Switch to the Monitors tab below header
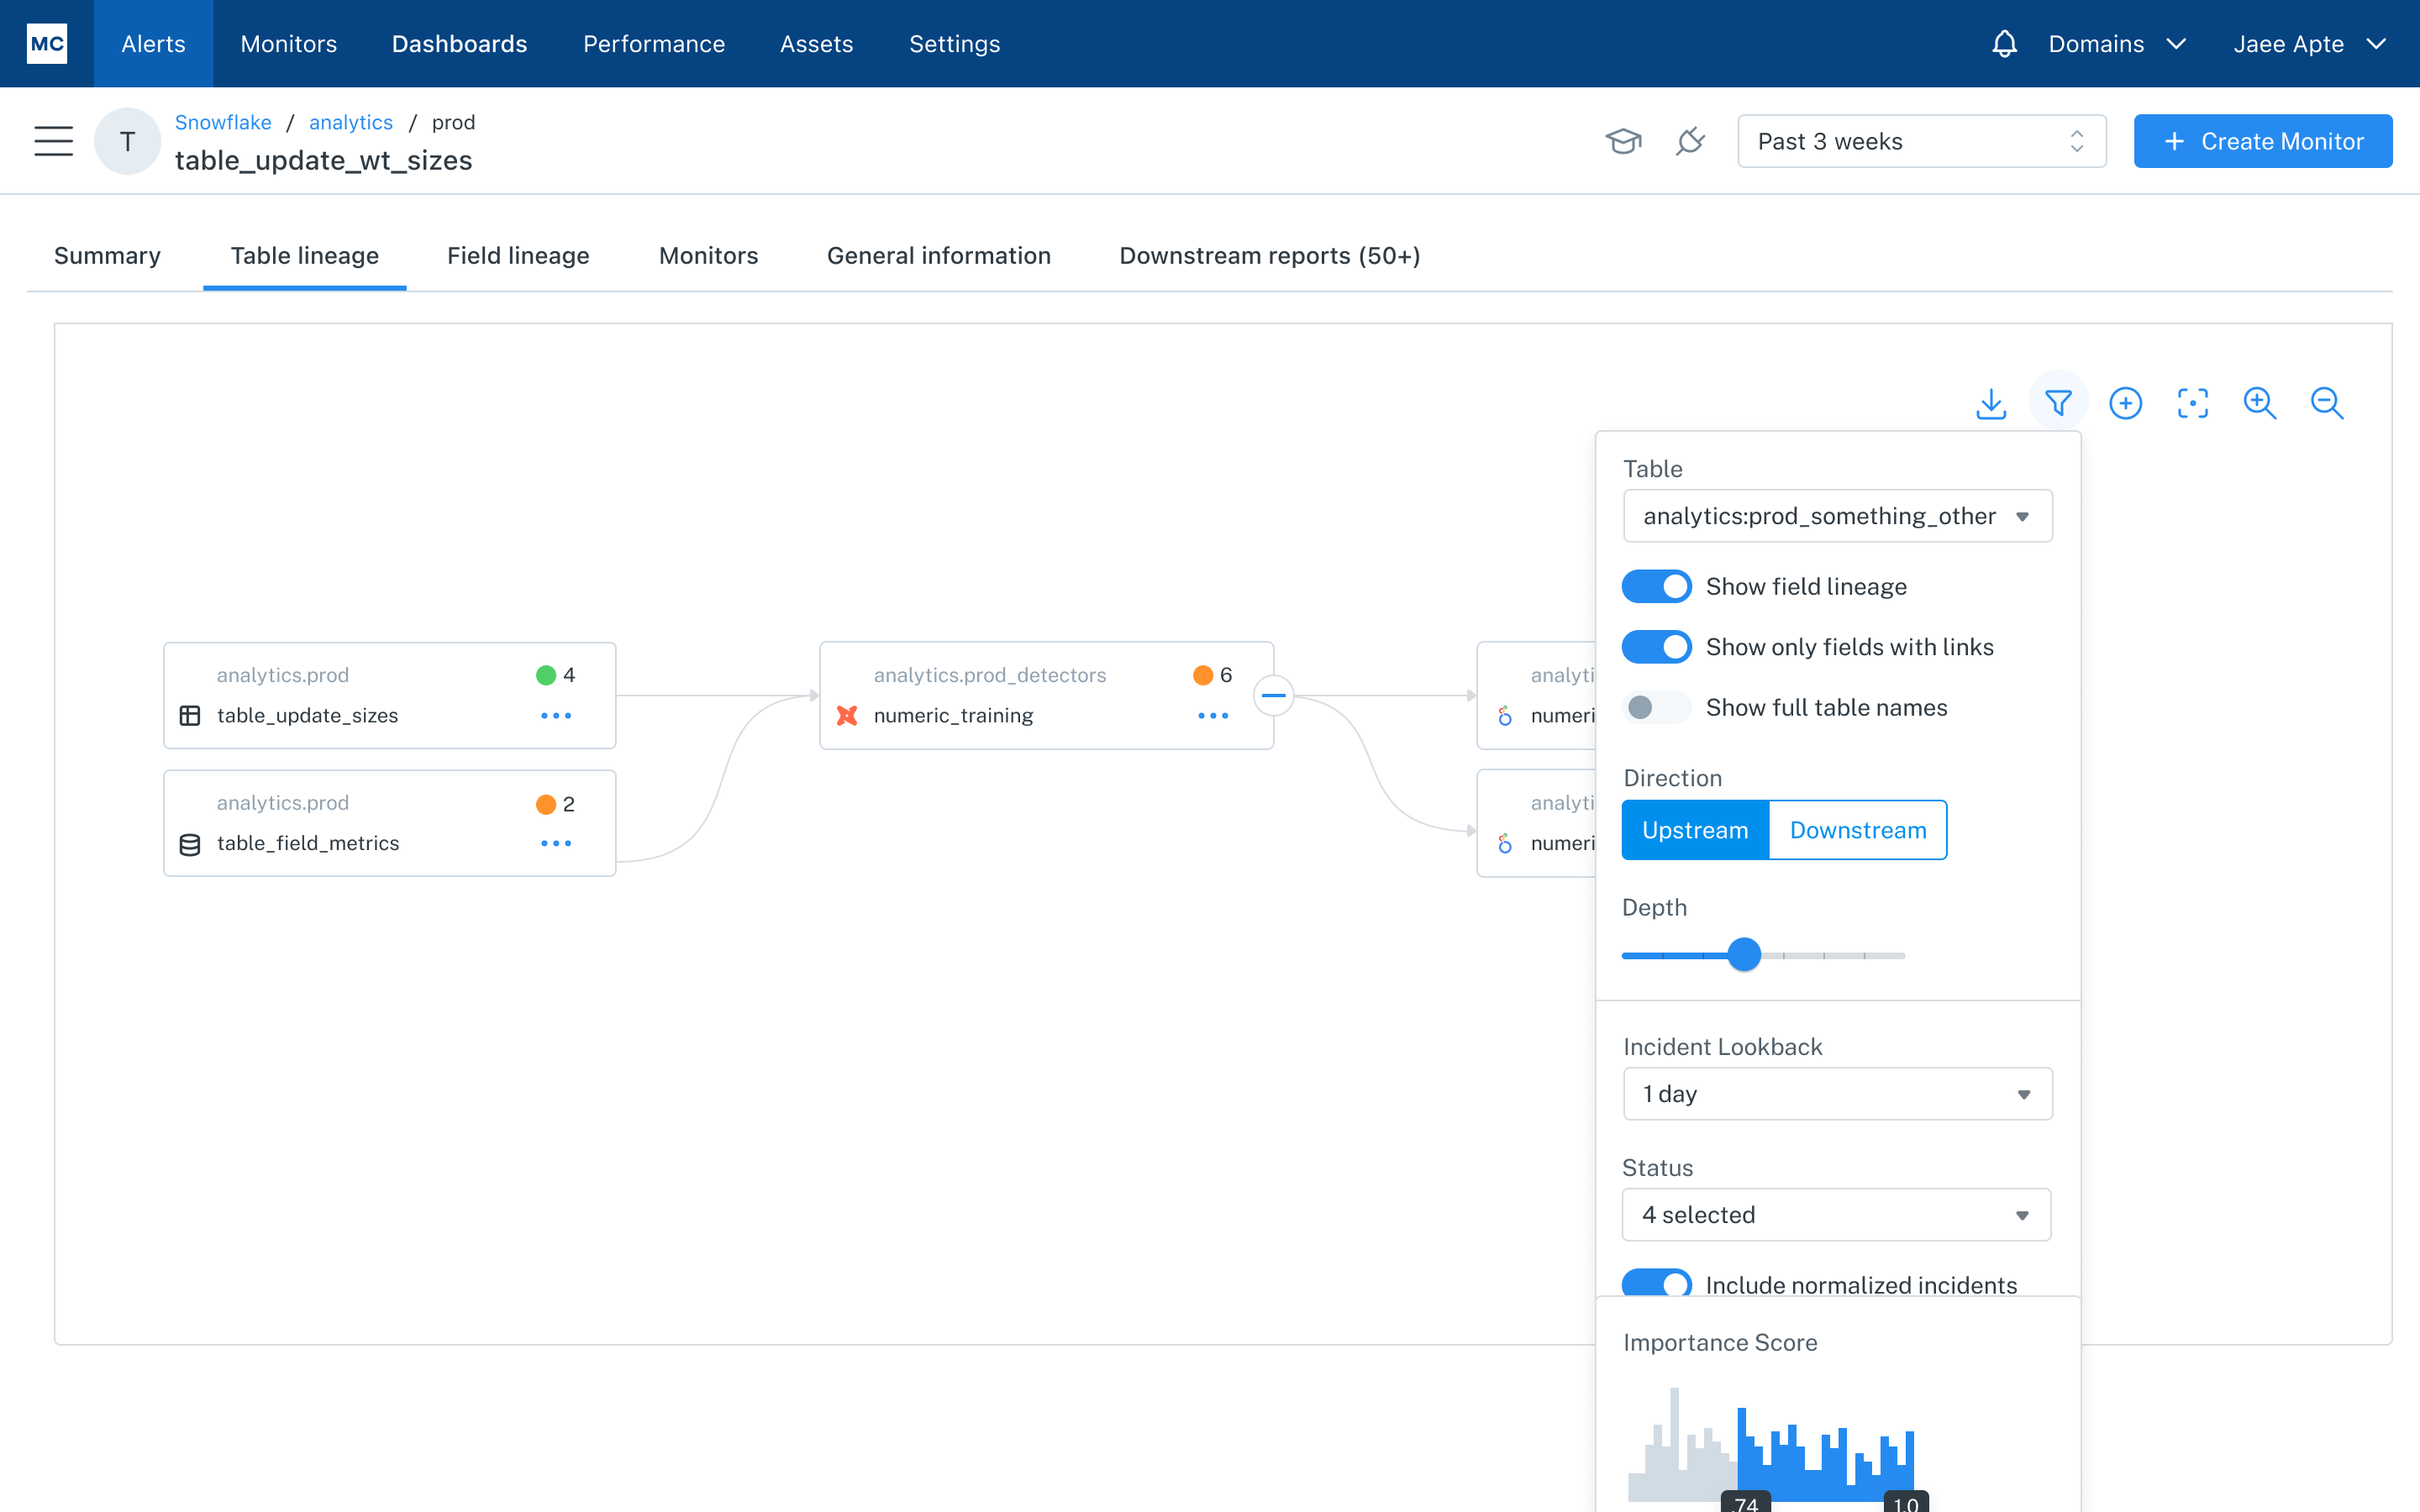This screenshot has height=1512, width=2420. pyautogui.click(x=708, y=256)
